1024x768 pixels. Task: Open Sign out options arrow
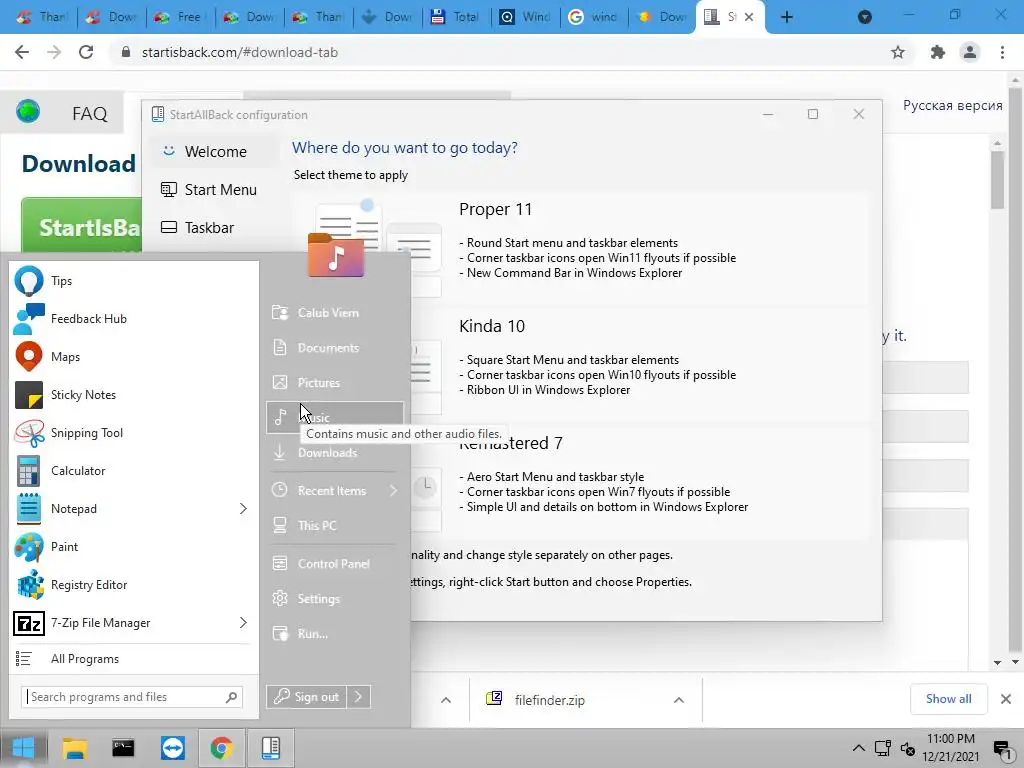[x=359, y=697]
